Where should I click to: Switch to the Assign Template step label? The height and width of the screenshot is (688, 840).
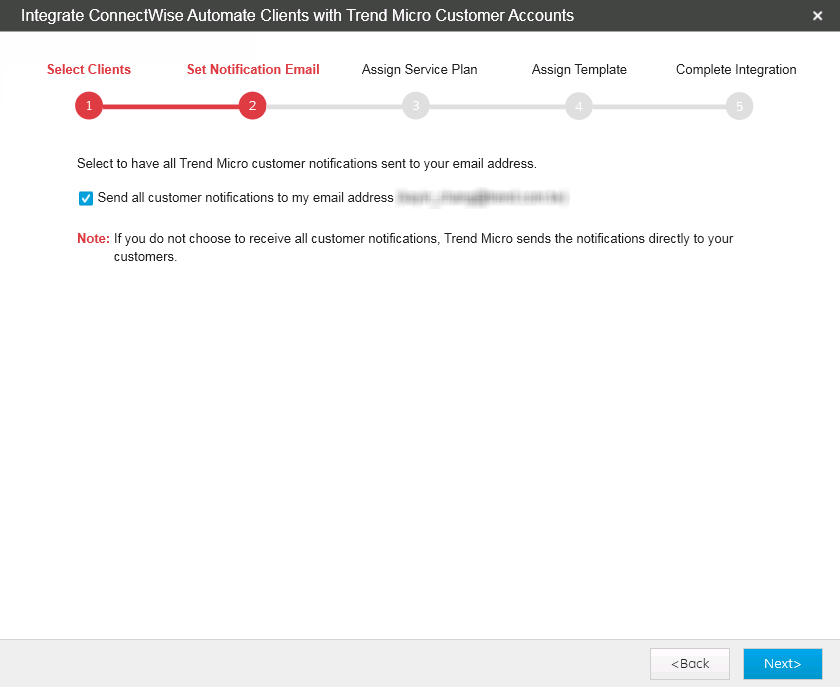[579, 70]
